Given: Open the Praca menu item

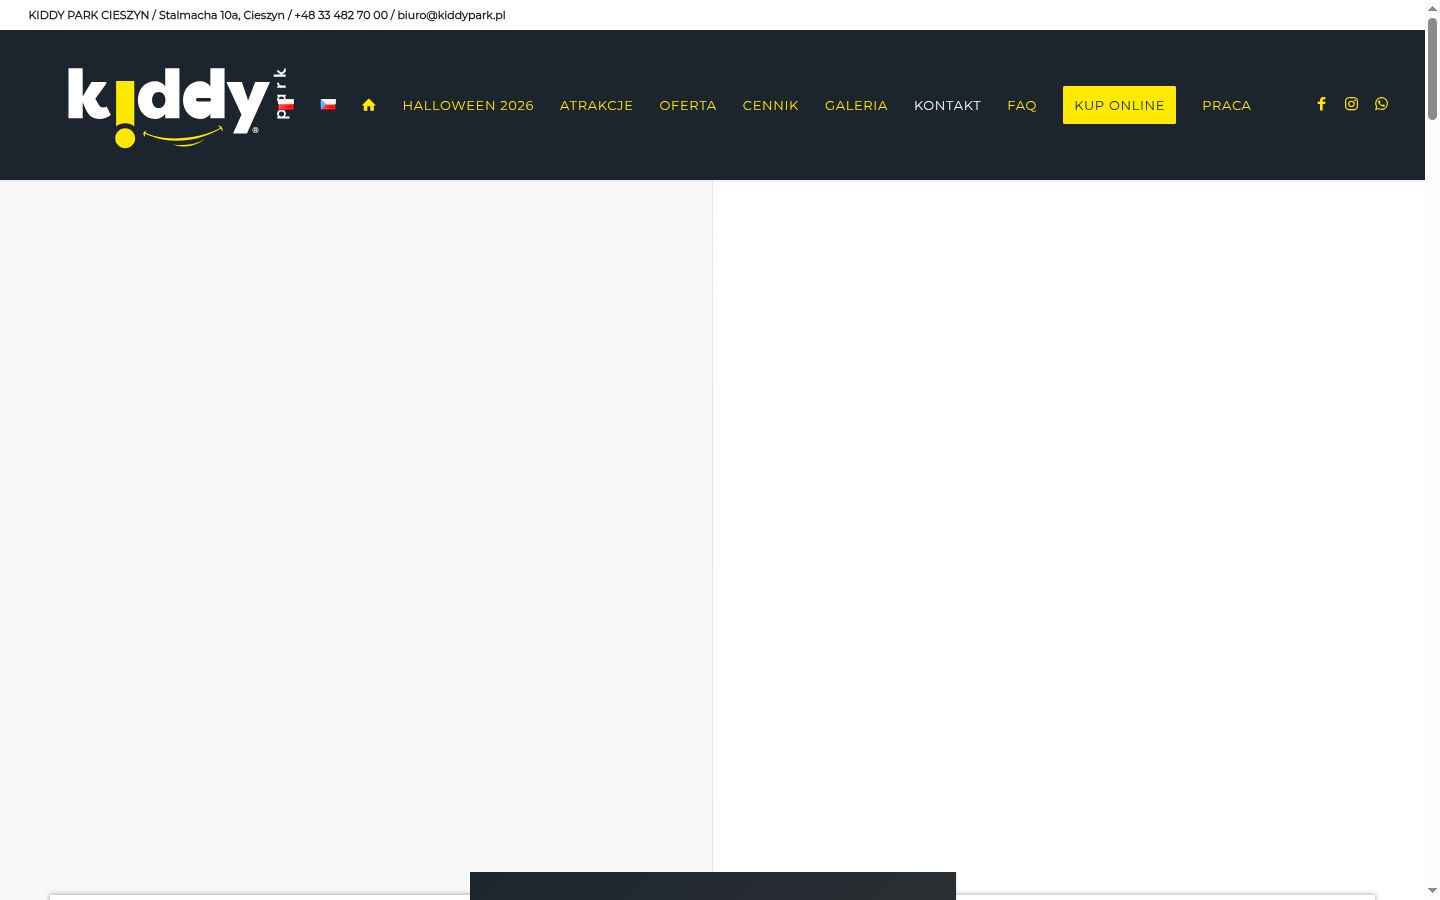Looking at the screenshot, I should tap(1226, 105).
